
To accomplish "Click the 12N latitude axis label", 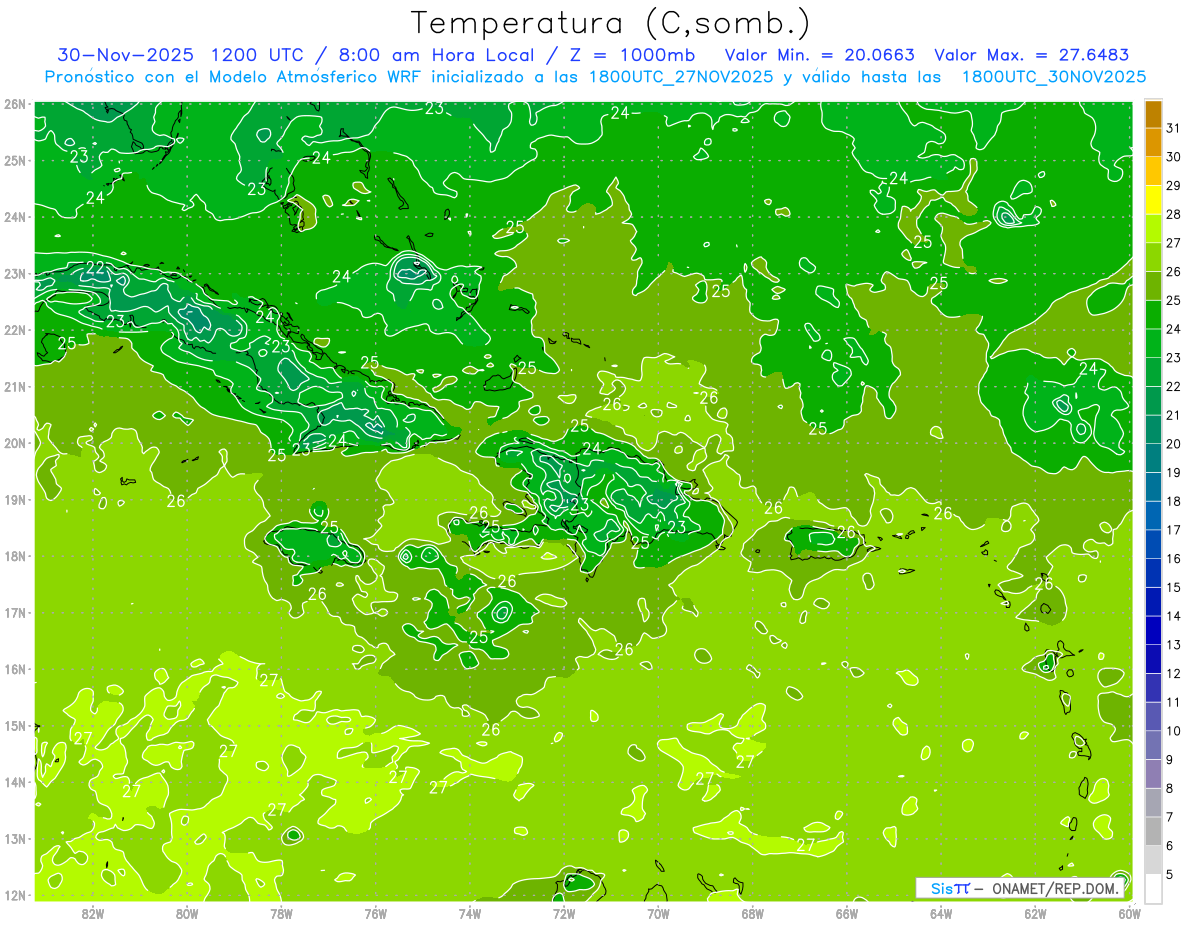I will [15, 895].
